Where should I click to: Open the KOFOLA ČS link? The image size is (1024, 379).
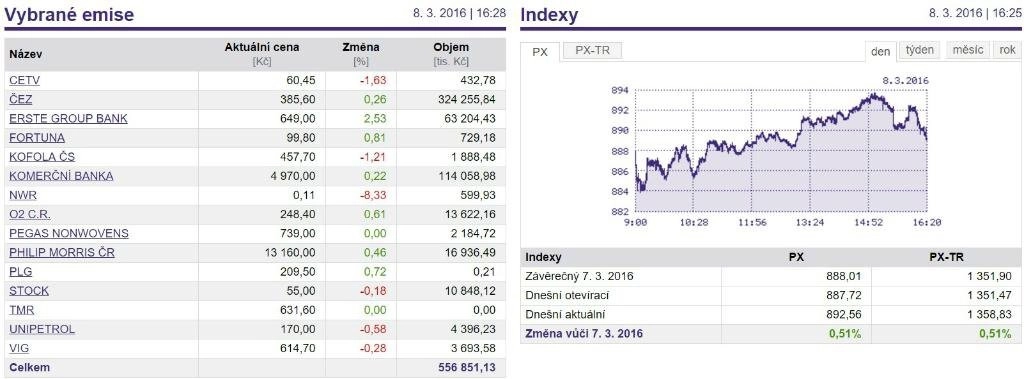tap(42, 157)
